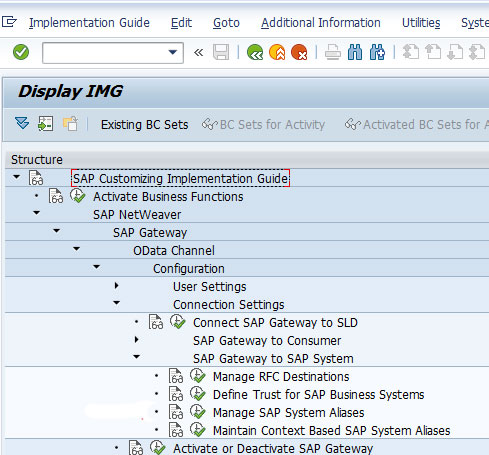The height and width of the screenshot is (455, 489).
Task: Click the Find Next binoculars icon
Action: (377, 52)
